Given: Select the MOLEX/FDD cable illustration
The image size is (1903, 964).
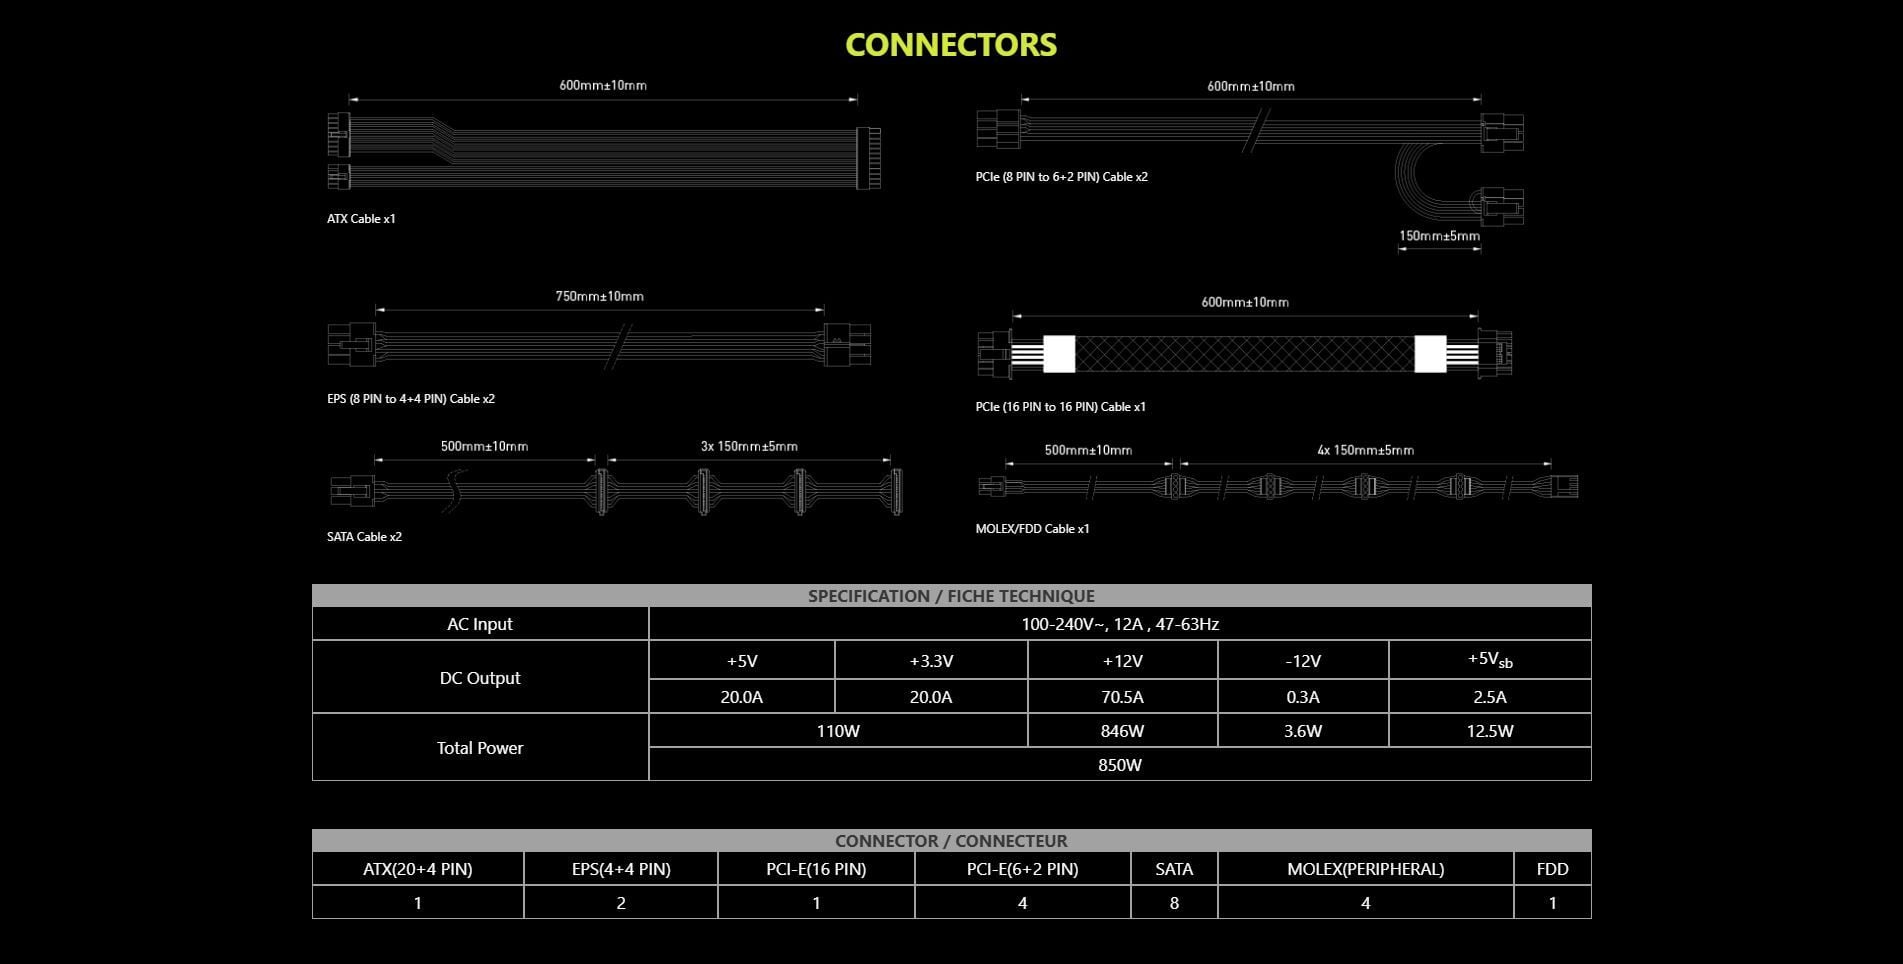Looking at the screenshot, I should 1277,487.
